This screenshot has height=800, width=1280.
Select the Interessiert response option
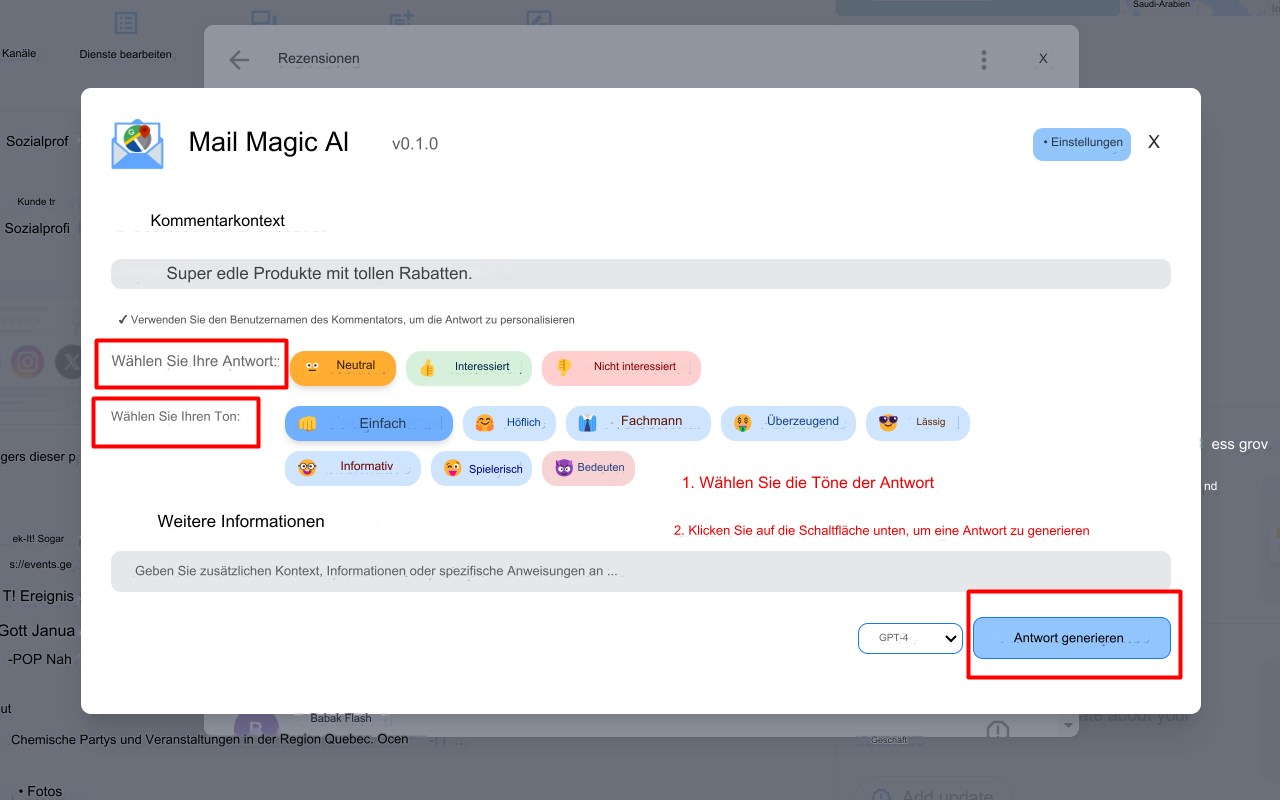coord(470,368)
